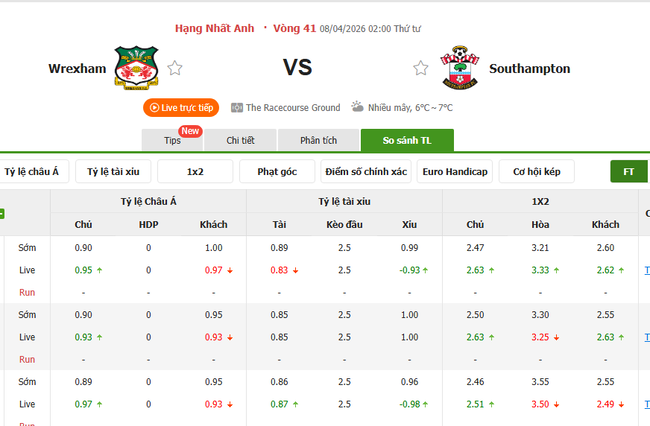Click the cloudy weather icon

(358, 107)
